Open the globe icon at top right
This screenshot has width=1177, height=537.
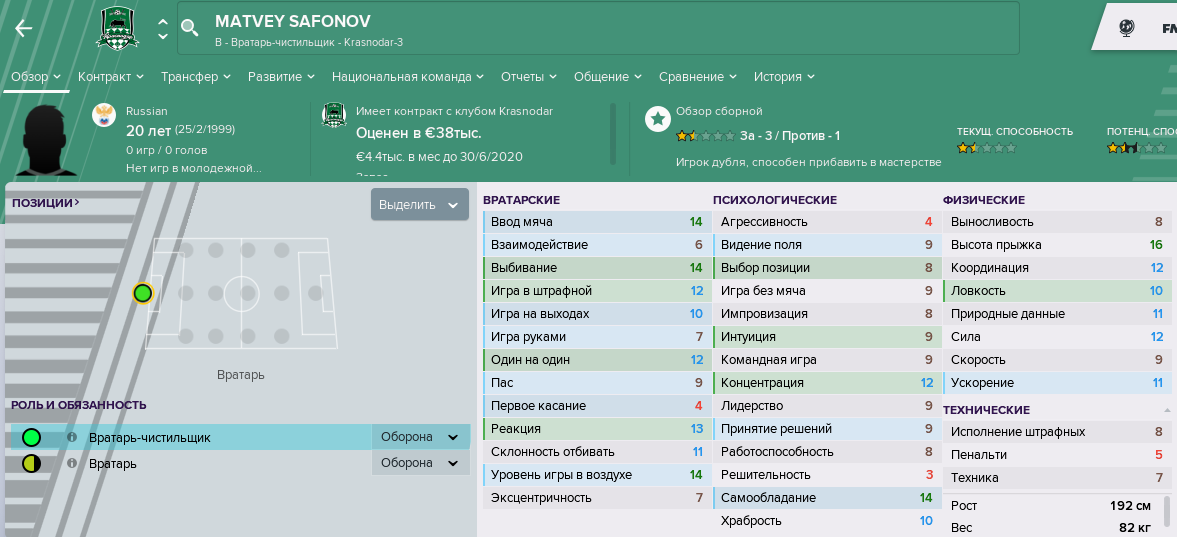[x=1126, y=28]
